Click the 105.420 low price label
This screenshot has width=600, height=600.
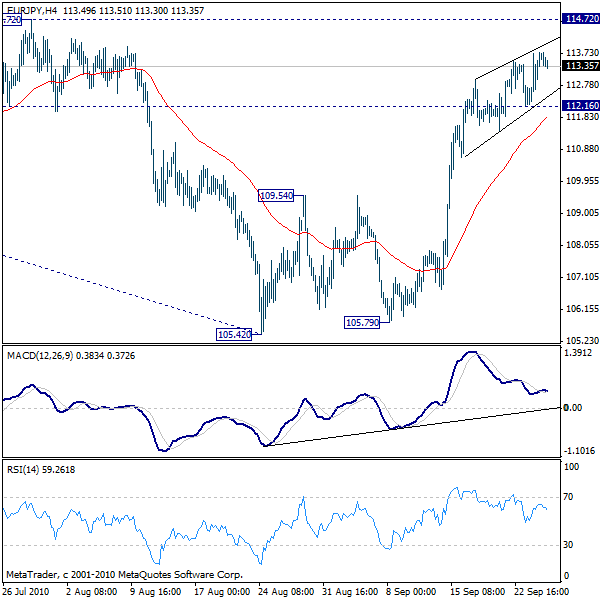coord(235,335)
